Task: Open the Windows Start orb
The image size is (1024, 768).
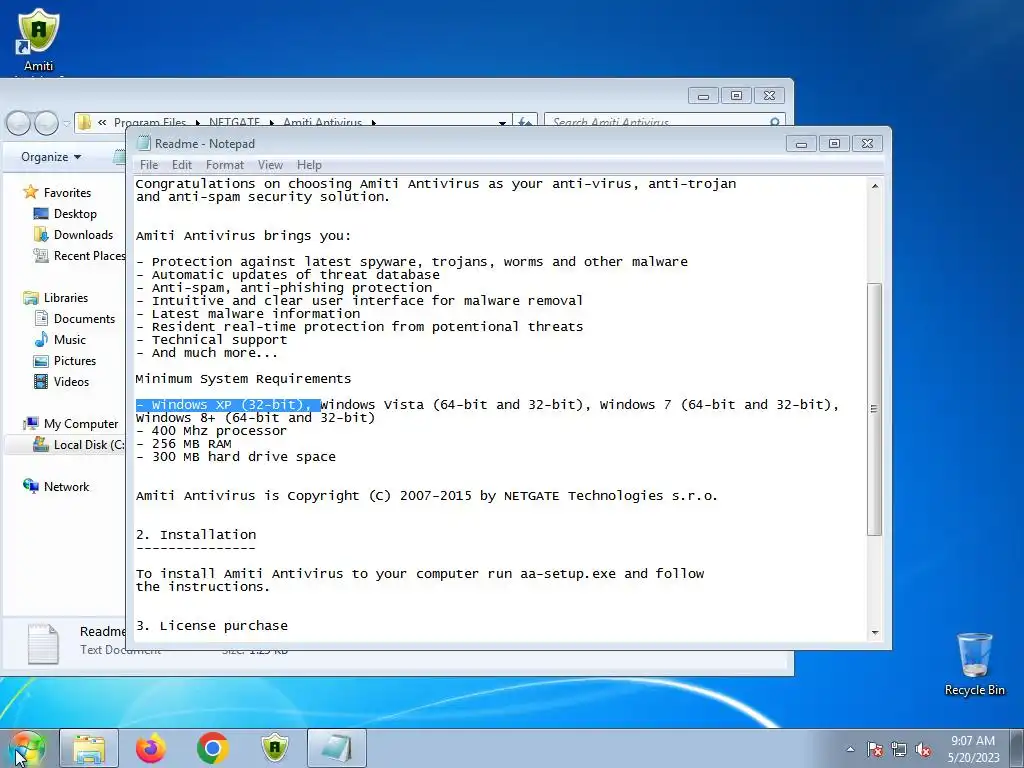Action: (27, 748)
